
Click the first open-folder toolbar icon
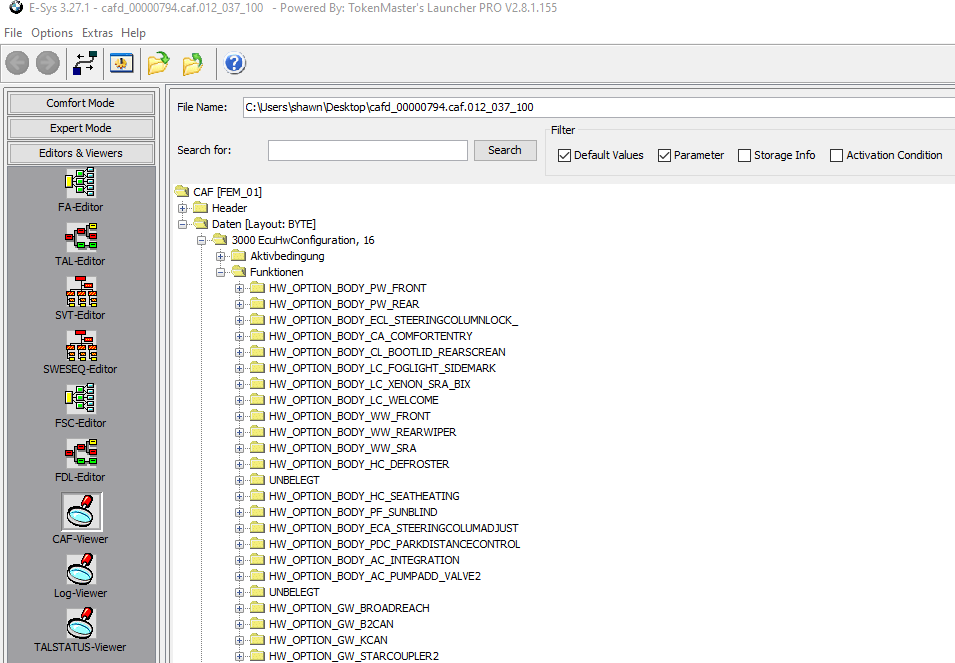158,63
